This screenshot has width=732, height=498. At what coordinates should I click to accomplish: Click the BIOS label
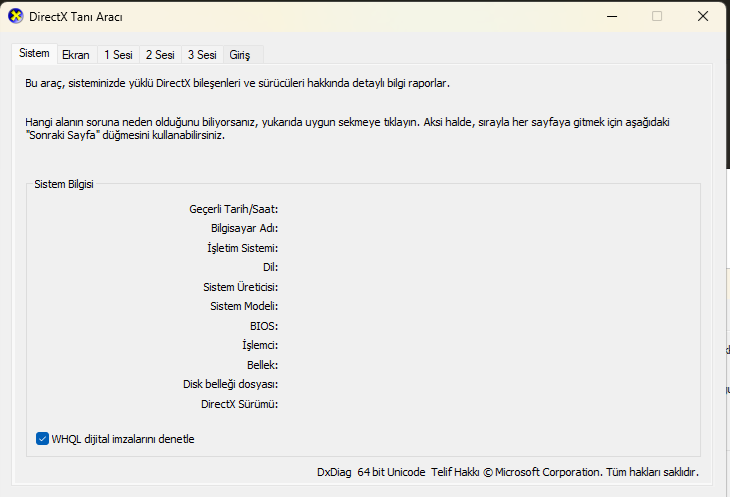pyautogui.click(x=264, y=326)
